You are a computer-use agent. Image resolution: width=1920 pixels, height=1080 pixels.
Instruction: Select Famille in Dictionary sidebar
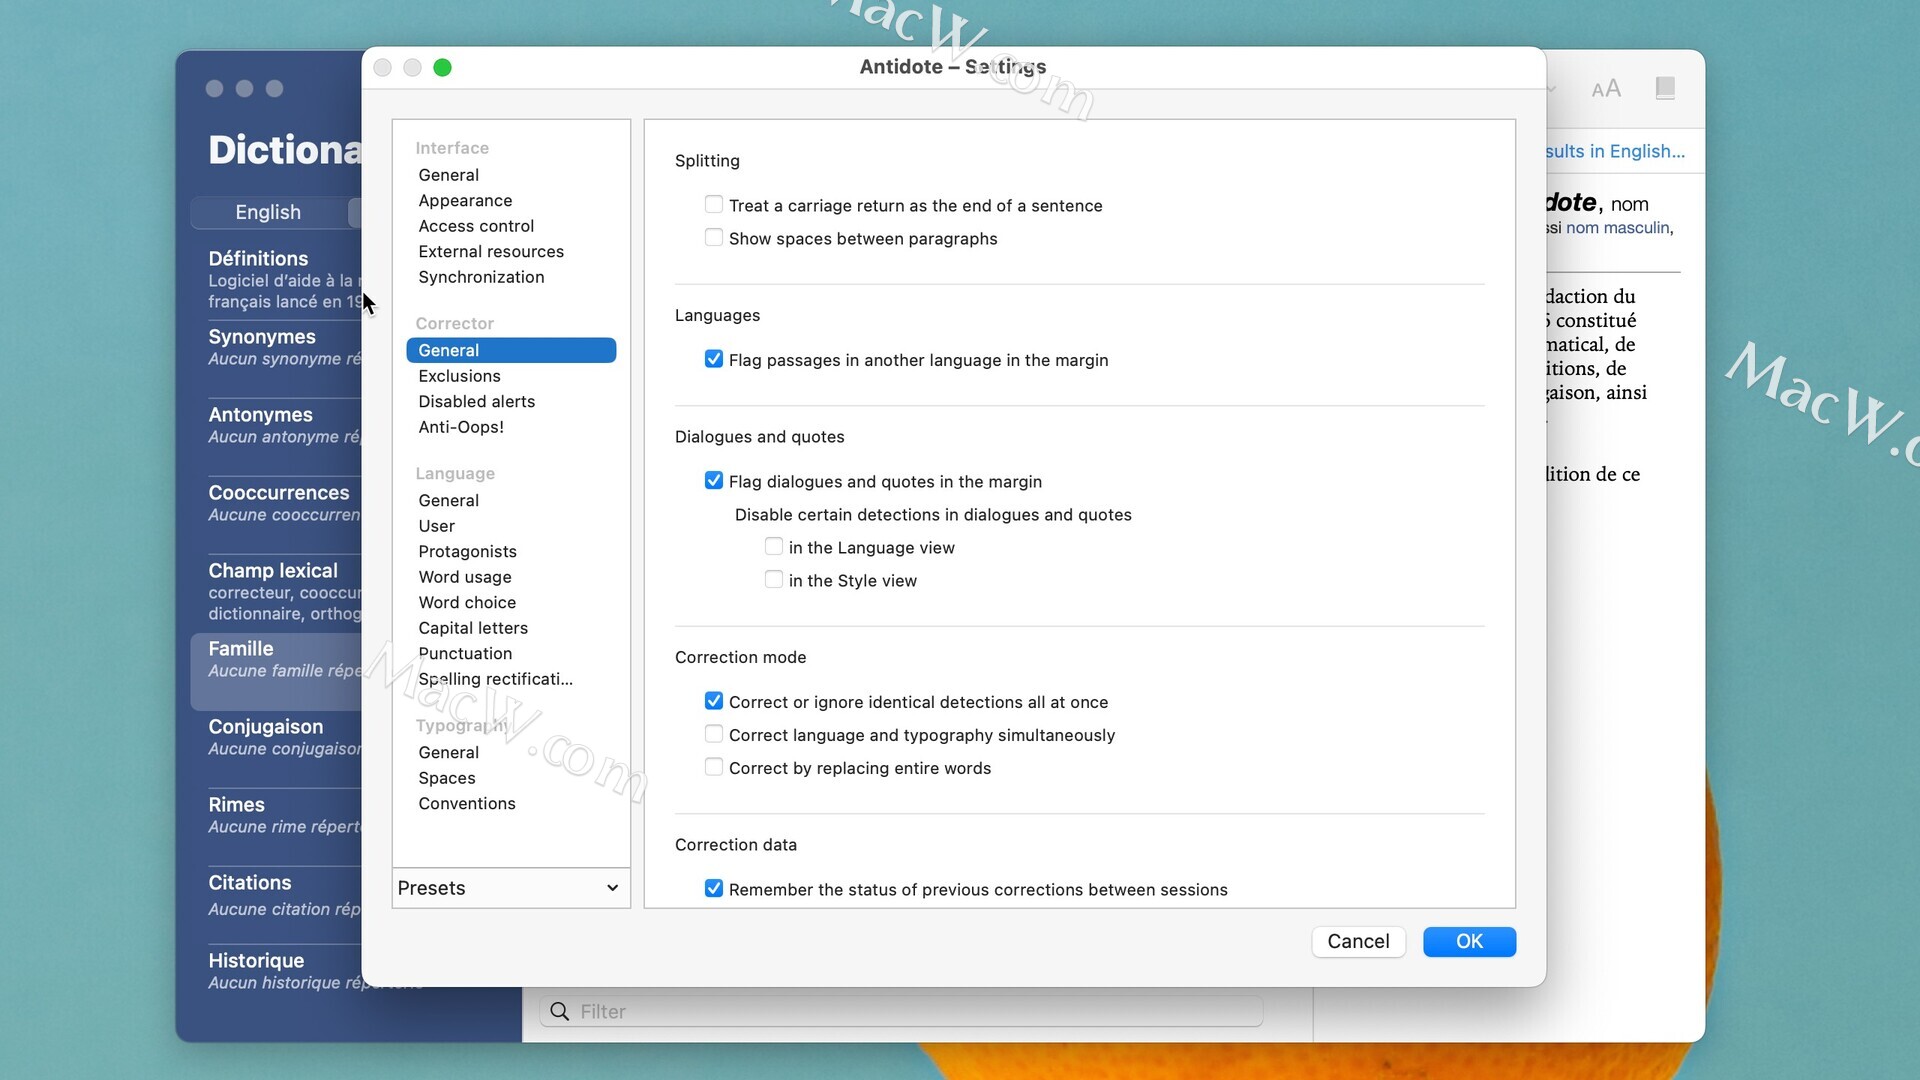(276, 671)
